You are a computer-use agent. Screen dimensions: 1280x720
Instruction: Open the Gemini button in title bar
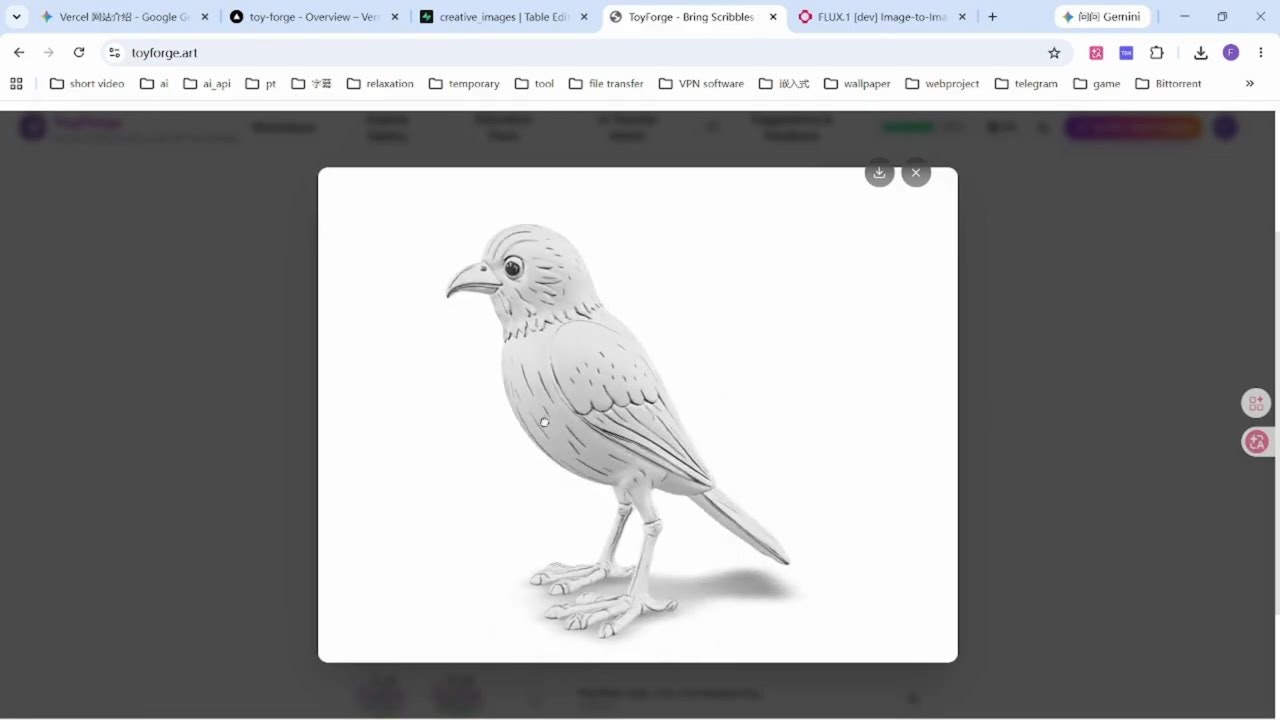coord(1102,17)
